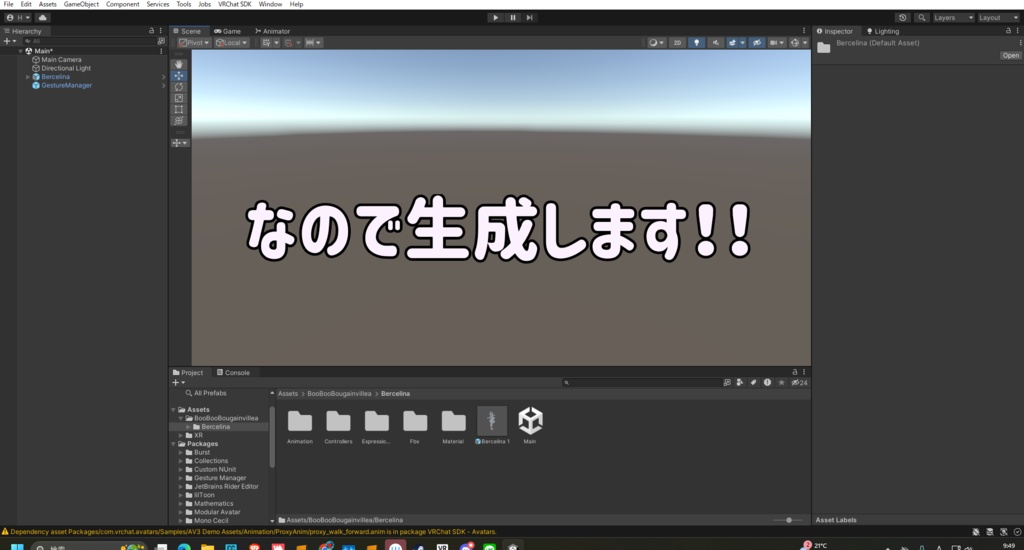Open grid snapping increment dropdown

313,42
